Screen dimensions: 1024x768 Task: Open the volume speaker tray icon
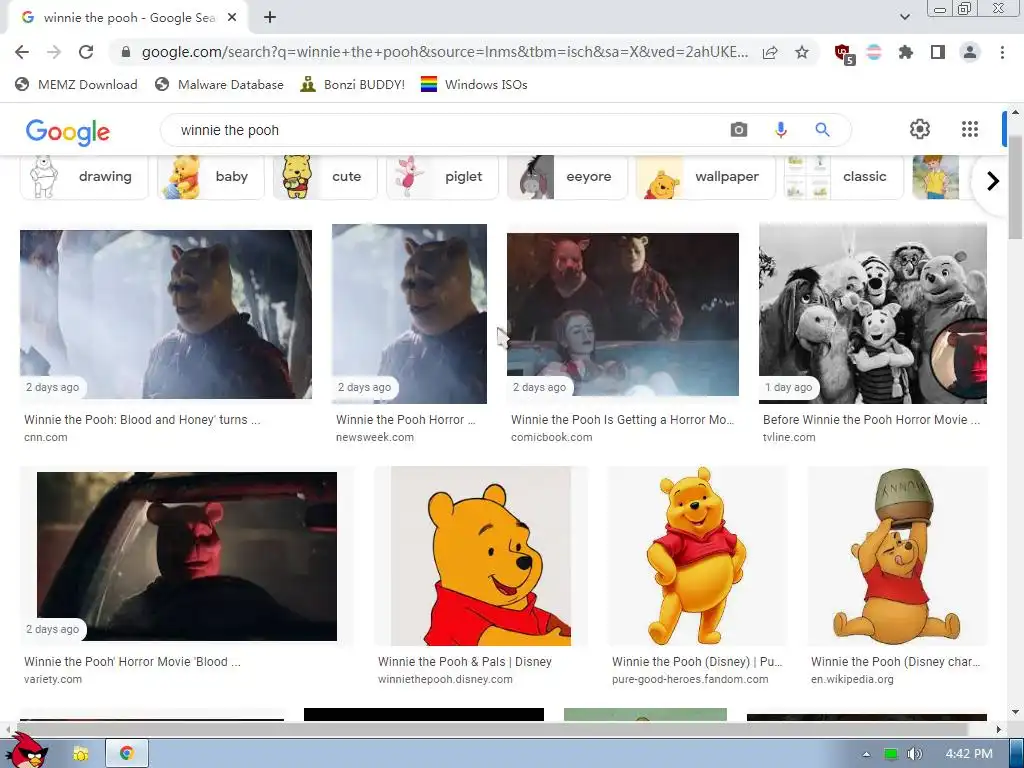(x=914, y=754)
